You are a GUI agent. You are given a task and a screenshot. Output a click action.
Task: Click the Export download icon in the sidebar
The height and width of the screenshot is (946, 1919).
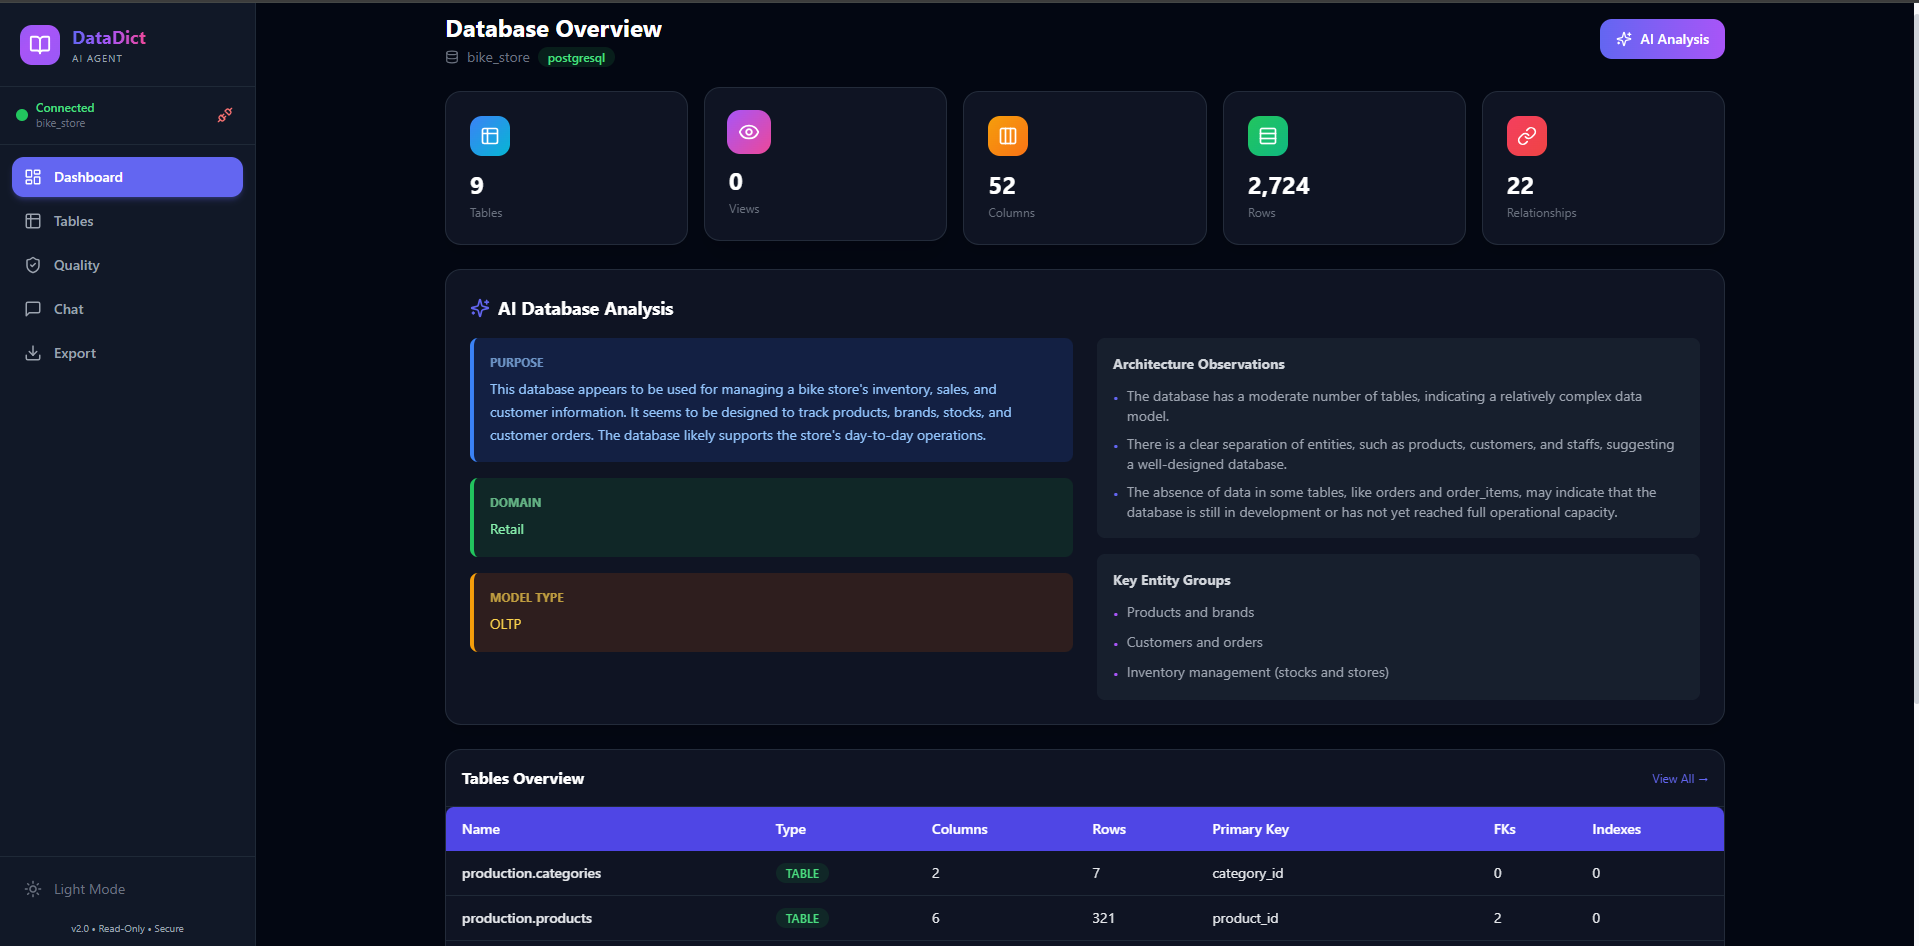pos(33,353)
